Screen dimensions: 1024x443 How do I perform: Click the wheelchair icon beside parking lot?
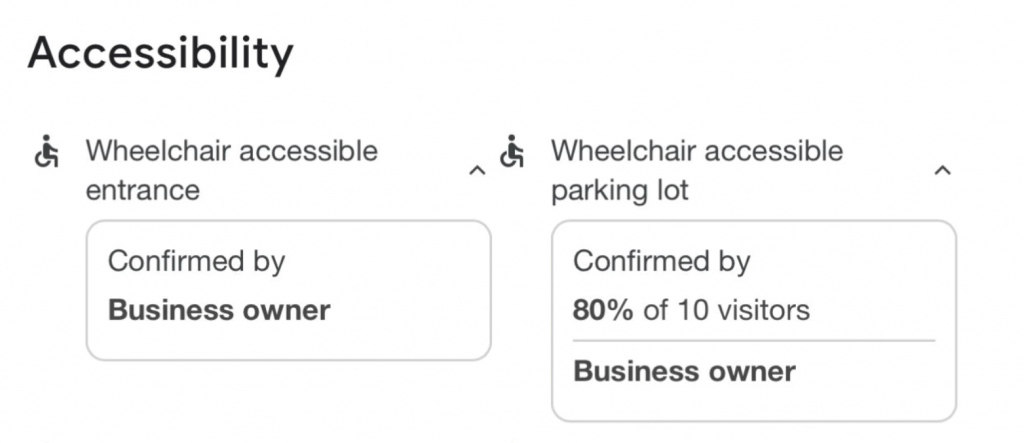[x=513, y=152]
